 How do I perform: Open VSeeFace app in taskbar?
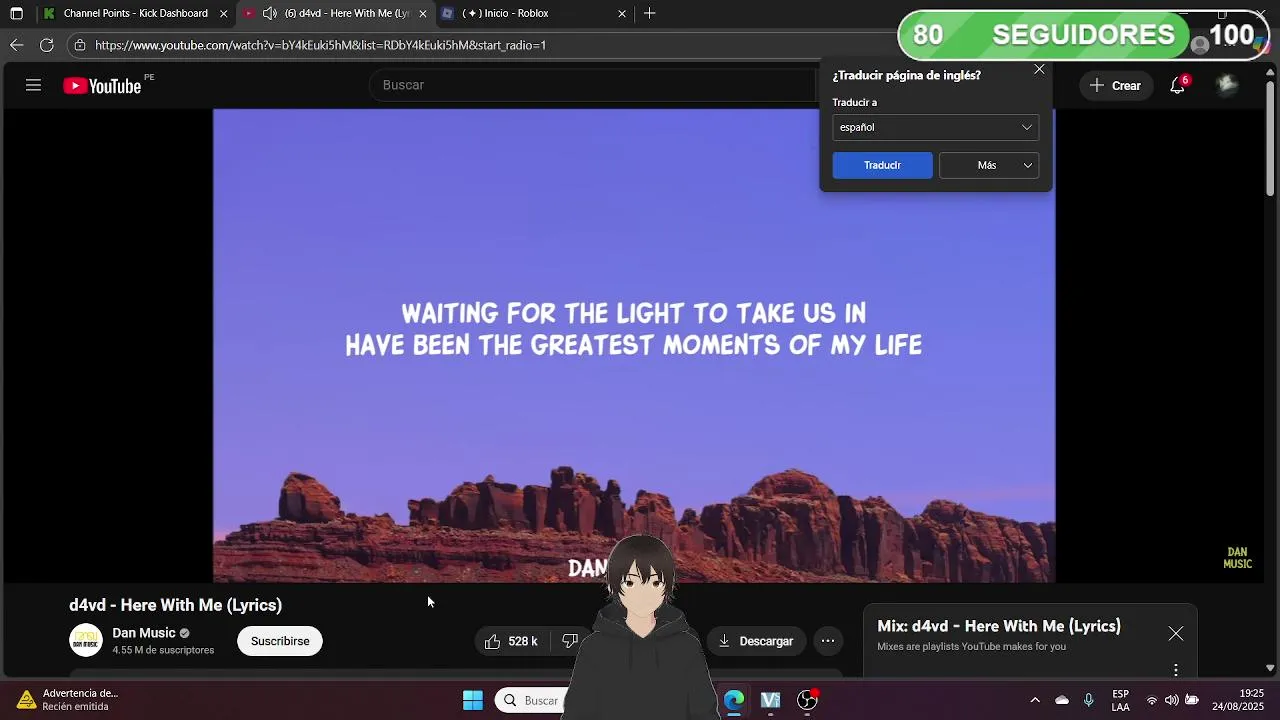770,700
